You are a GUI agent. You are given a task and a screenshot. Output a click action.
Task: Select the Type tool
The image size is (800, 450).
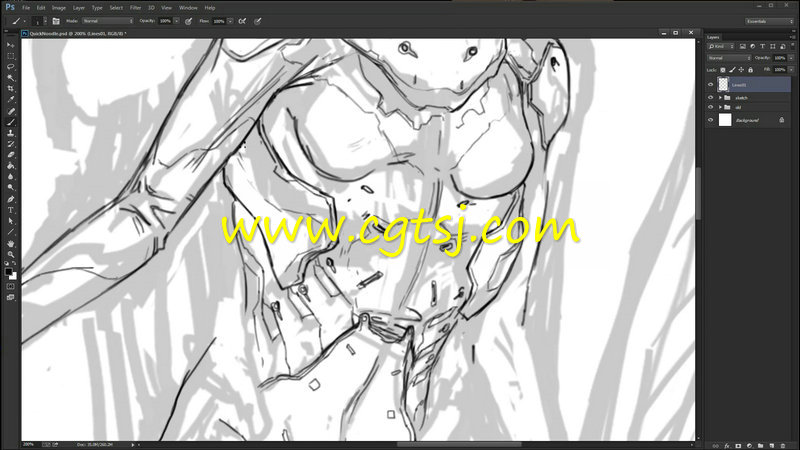click(10, 210)
